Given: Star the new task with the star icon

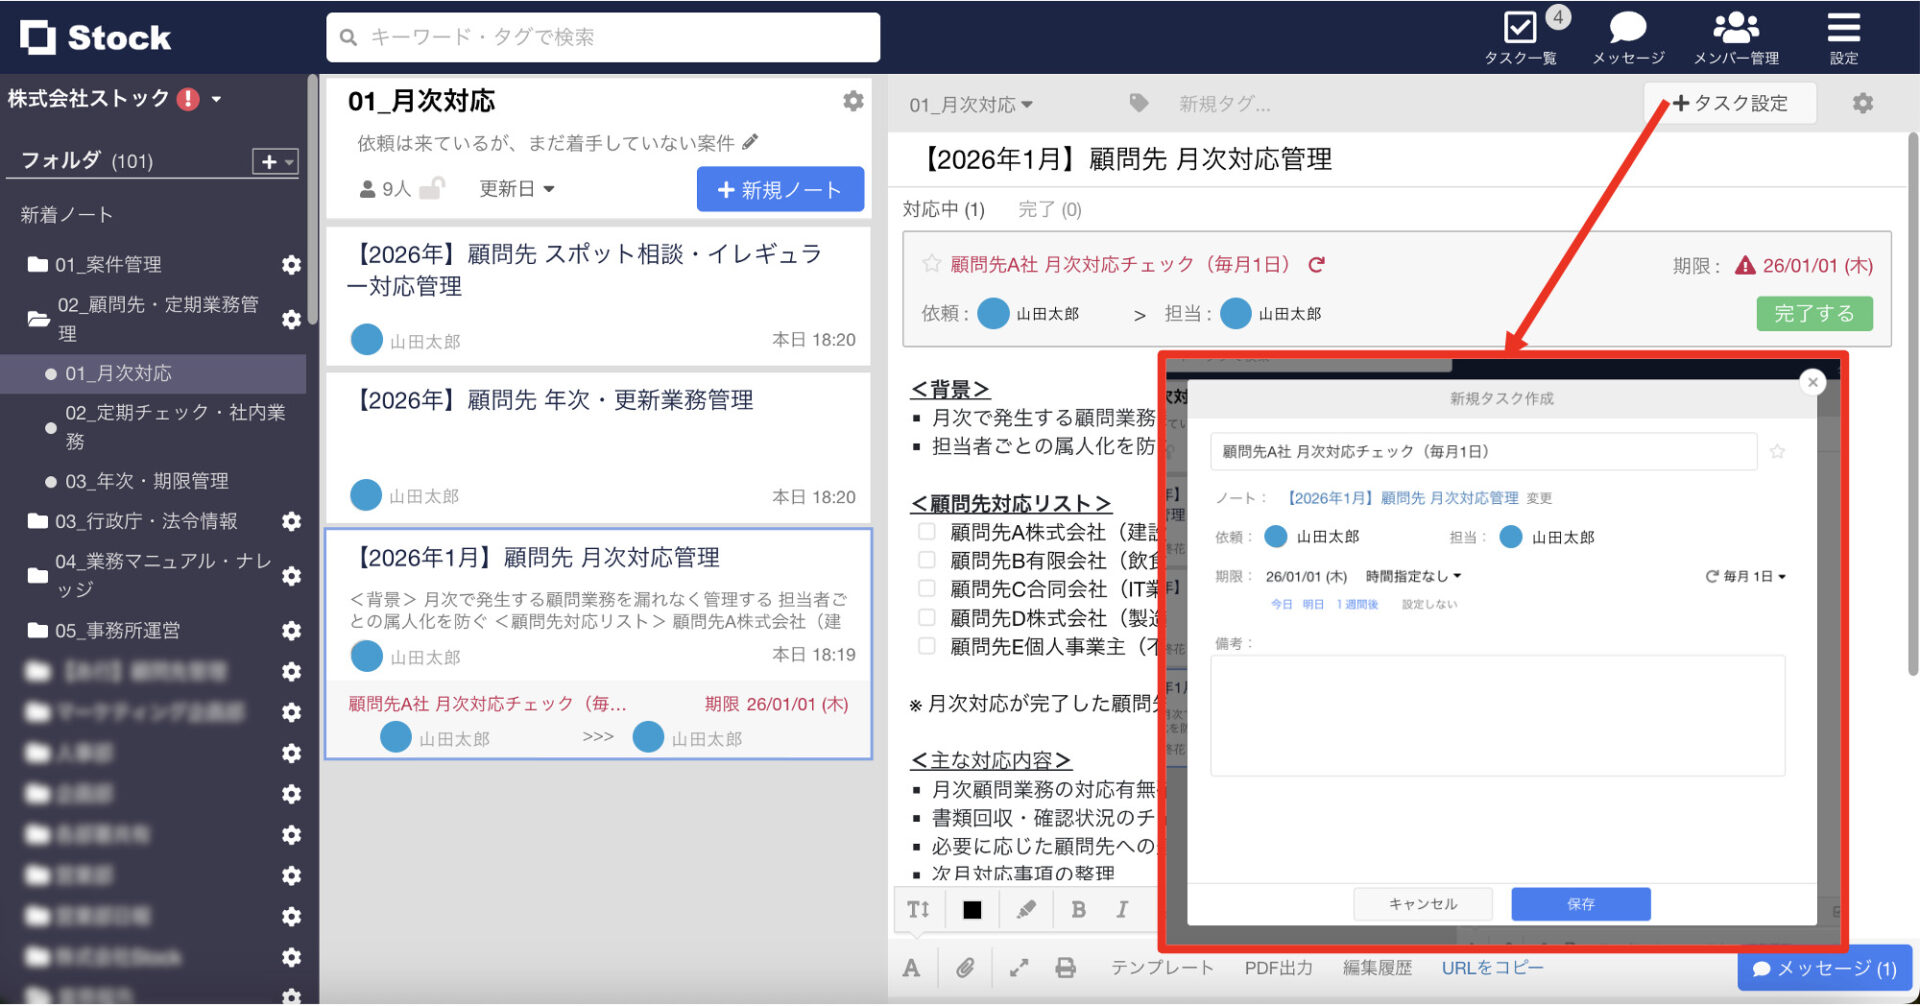Looking at the screenshot, I should pos(1778,451).
